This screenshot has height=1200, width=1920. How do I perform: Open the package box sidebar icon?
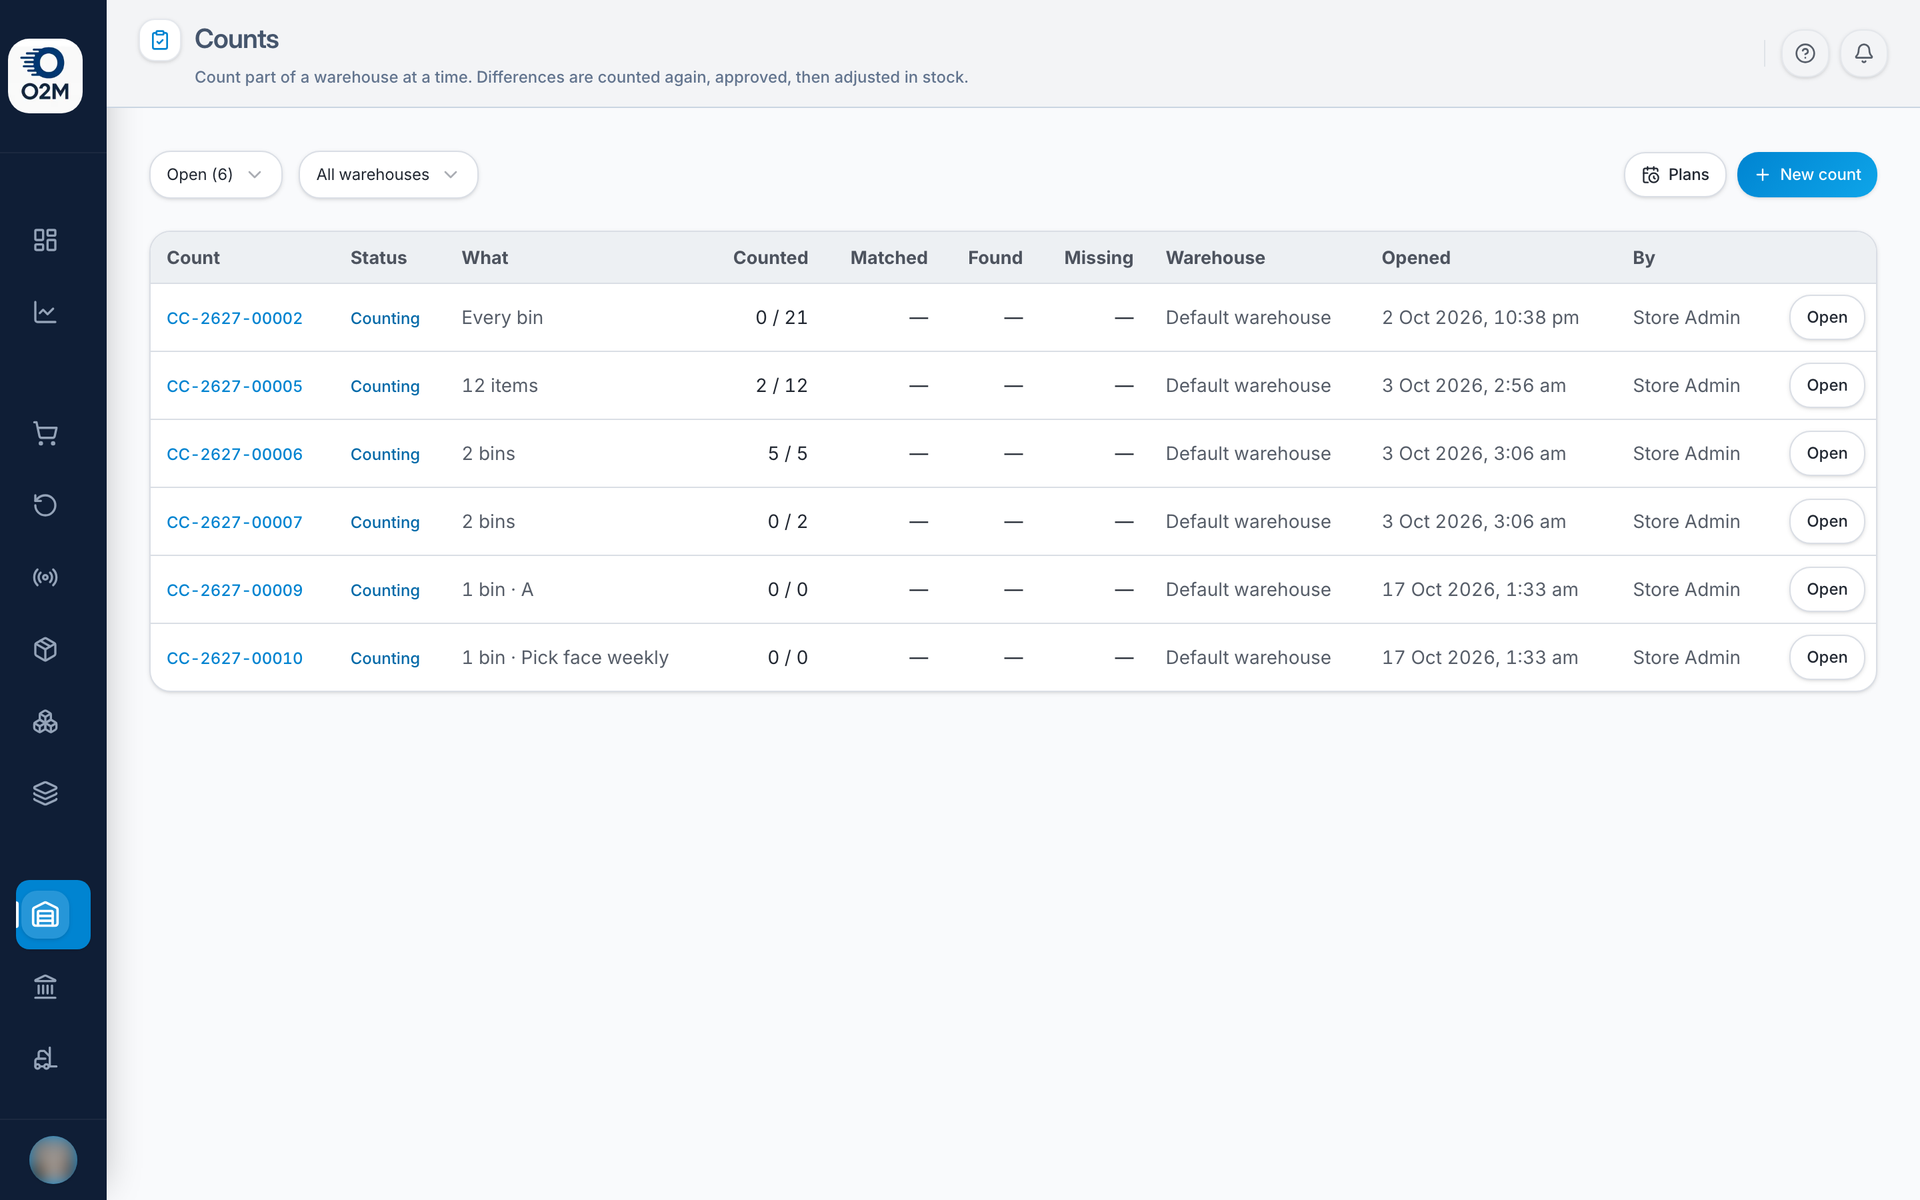click(x=45, y=649)
